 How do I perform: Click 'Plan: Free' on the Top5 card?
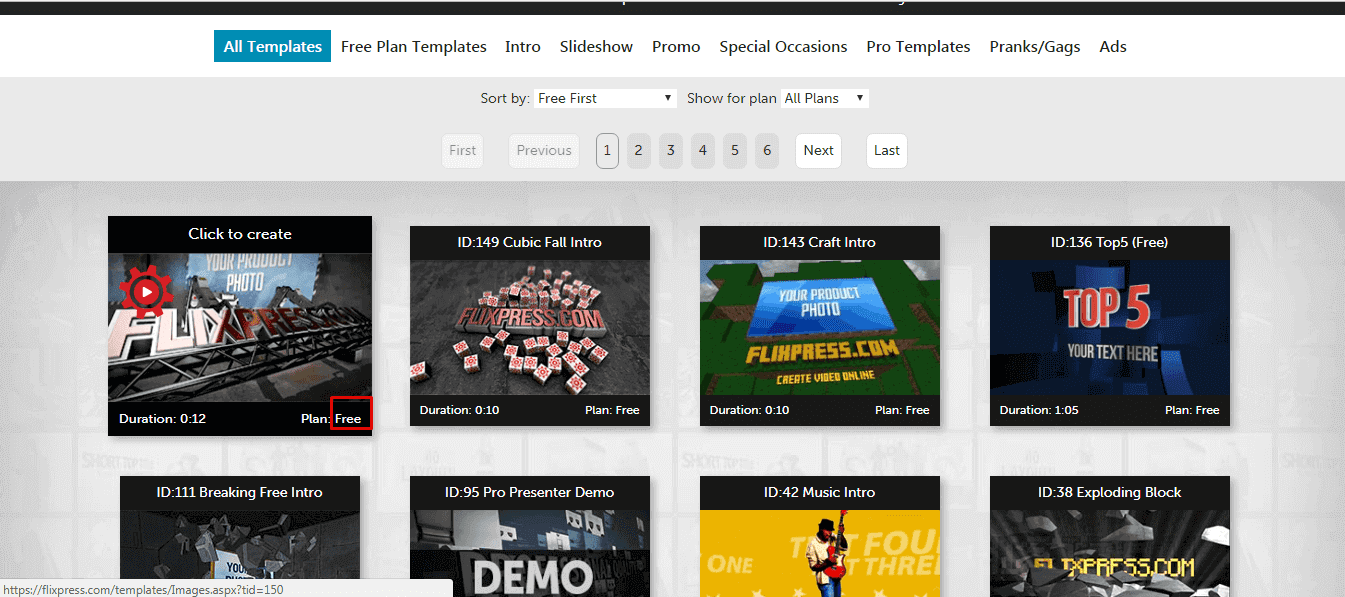[1192, 410]
